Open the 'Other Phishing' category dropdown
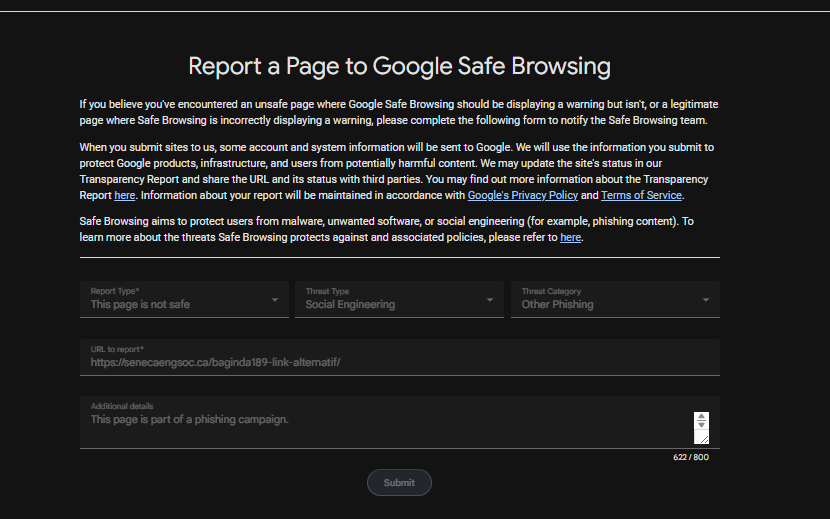The image size is (830, 519). click(x=615, y=300)
